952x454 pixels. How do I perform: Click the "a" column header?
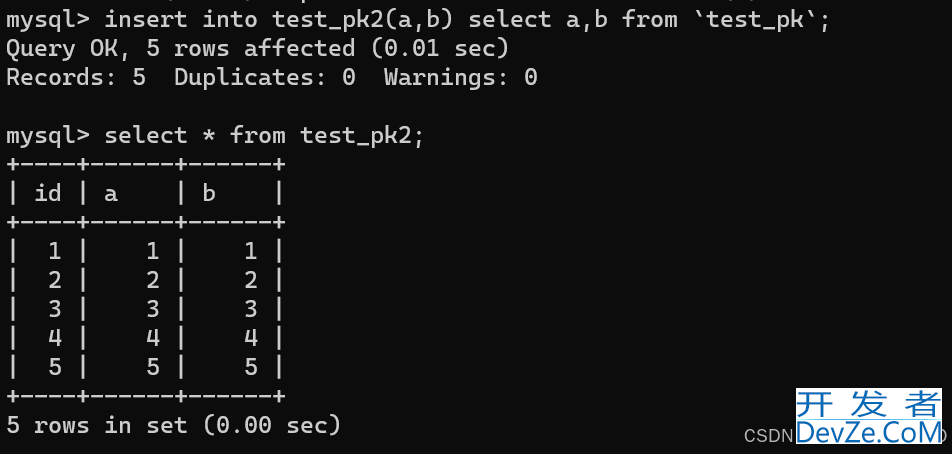point(110,194)
